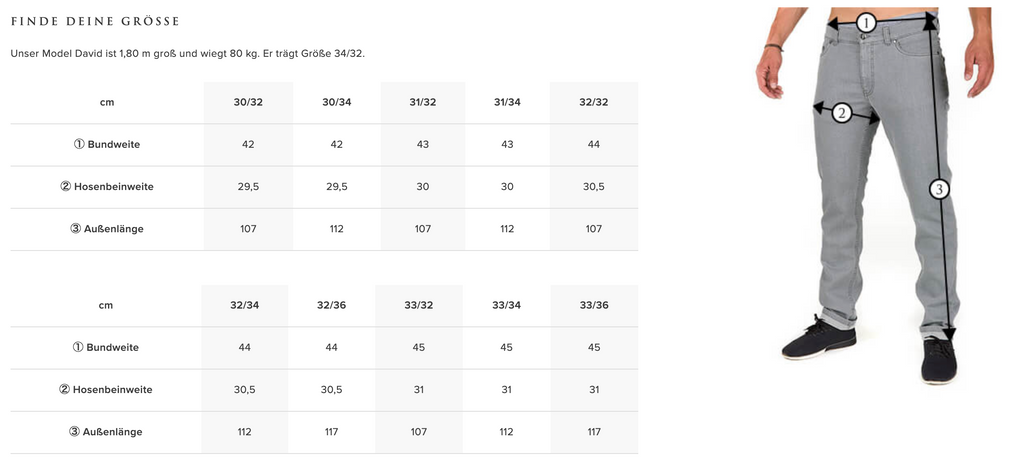Click the cm header in second table

pyautogui.click(x=106, y=305)
